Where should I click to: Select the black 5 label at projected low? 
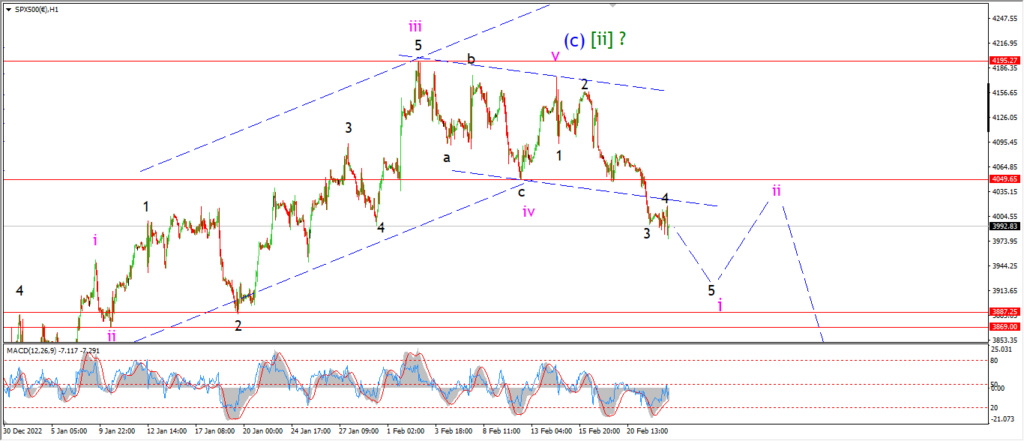712,290
